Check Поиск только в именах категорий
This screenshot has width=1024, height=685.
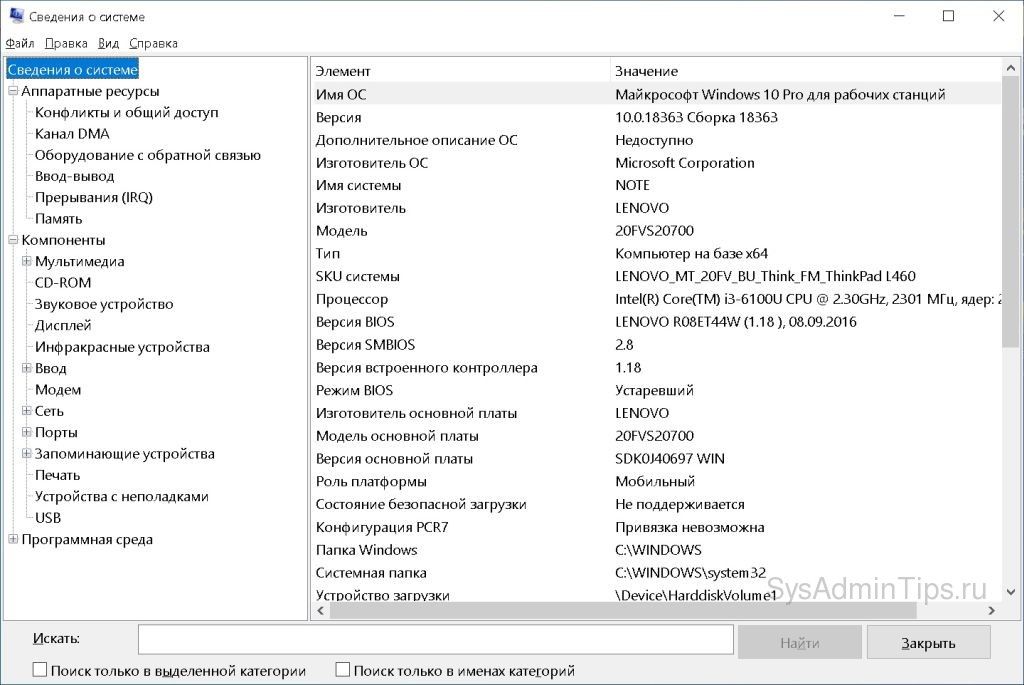343,670
